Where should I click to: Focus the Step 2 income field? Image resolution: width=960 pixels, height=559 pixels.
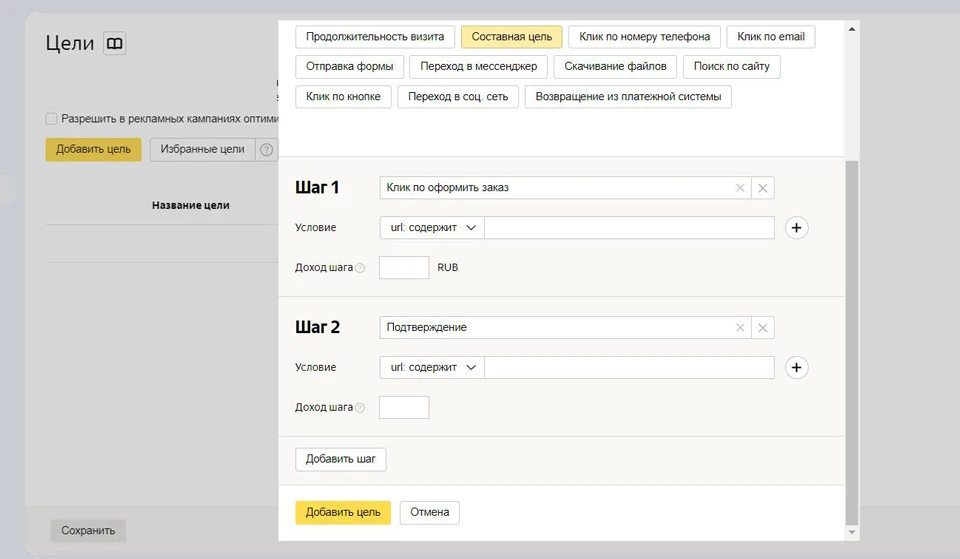click(404, 407)
